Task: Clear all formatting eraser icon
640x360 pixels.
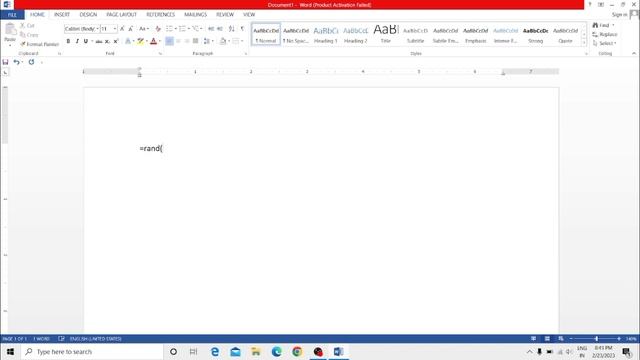Action: pyautogui.click(x=158, y=29)
